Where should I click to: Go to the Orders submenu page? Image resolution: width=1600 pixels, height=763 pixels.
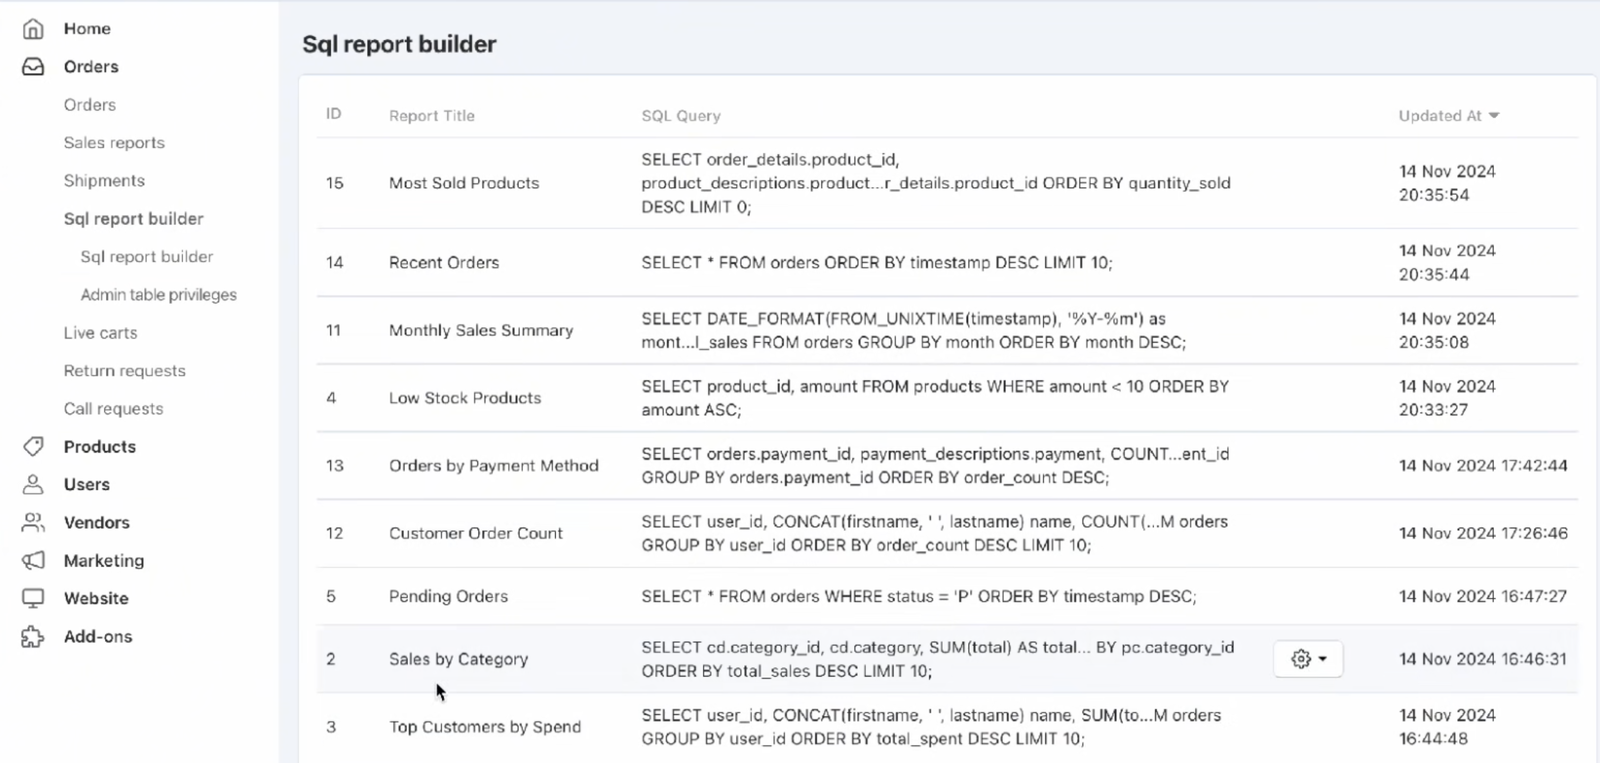pyautogui.click(x=90, y=105)
